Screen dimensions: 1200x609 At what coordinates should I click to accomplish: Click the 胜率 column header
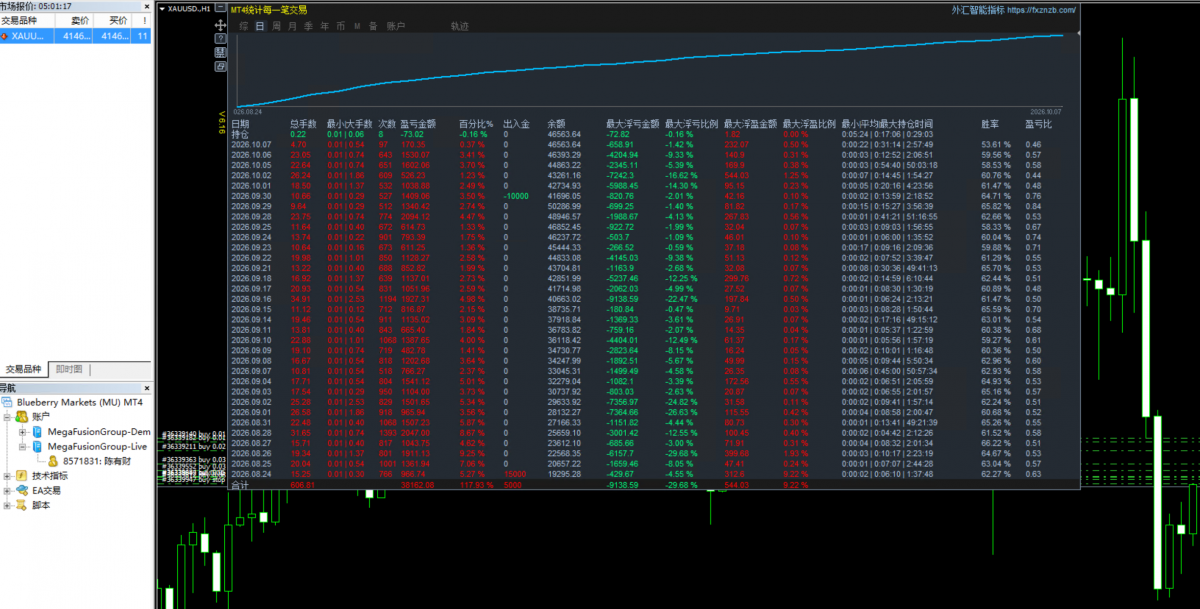990,124
